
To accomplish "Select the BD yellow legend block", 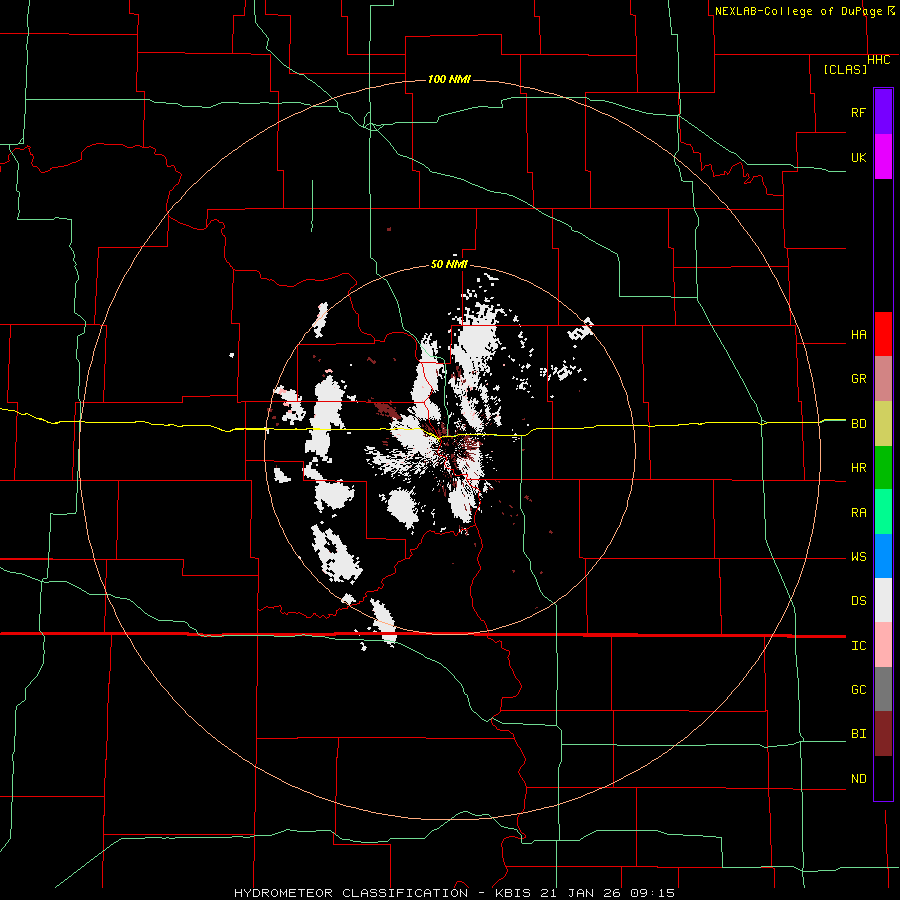I will point(883,424).
